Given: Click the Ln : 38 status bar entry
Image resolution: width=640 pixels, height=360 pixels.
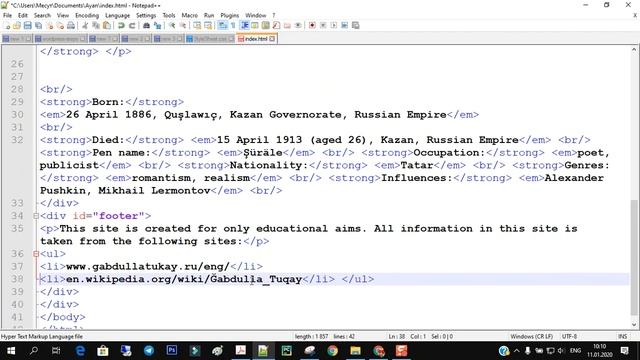Looking at the screenshot, I should (x=397, y=337).
